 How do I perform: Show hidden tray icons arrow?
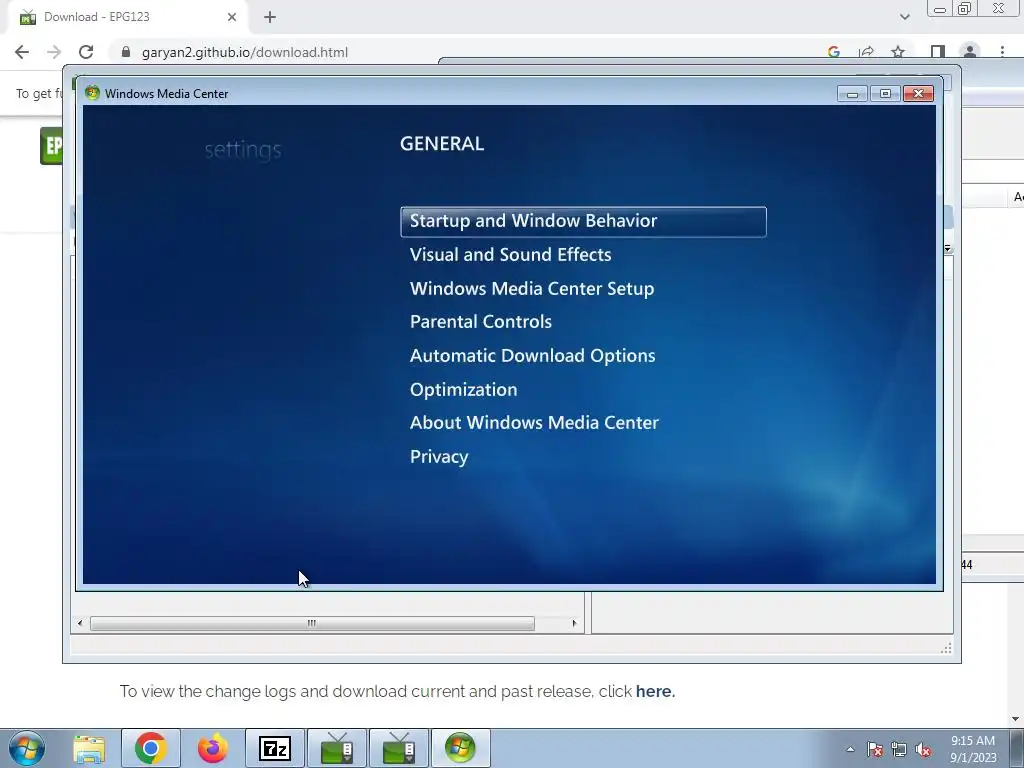[x=850, y=749]
